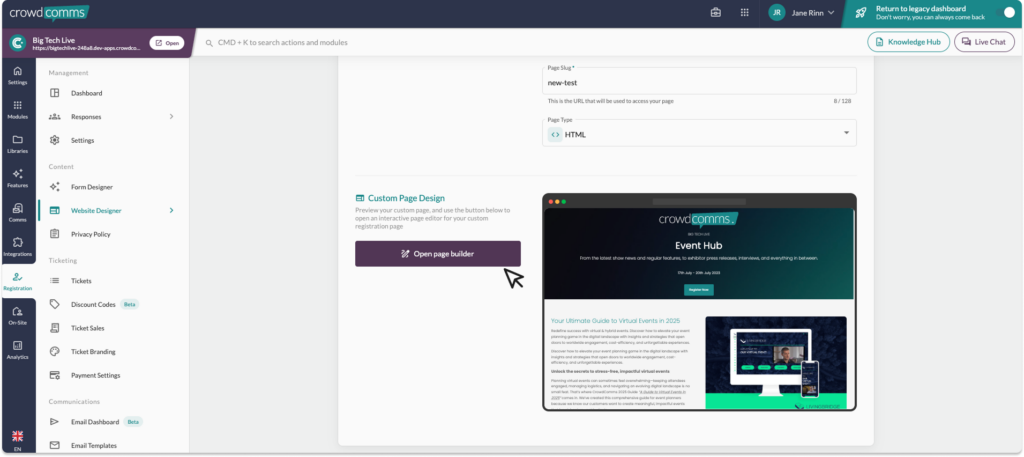The height and width of the screenshot is (457, 1024).
Task: Click the apps grid icon in header
Action: pyautogui.click(x=744, y=13)
